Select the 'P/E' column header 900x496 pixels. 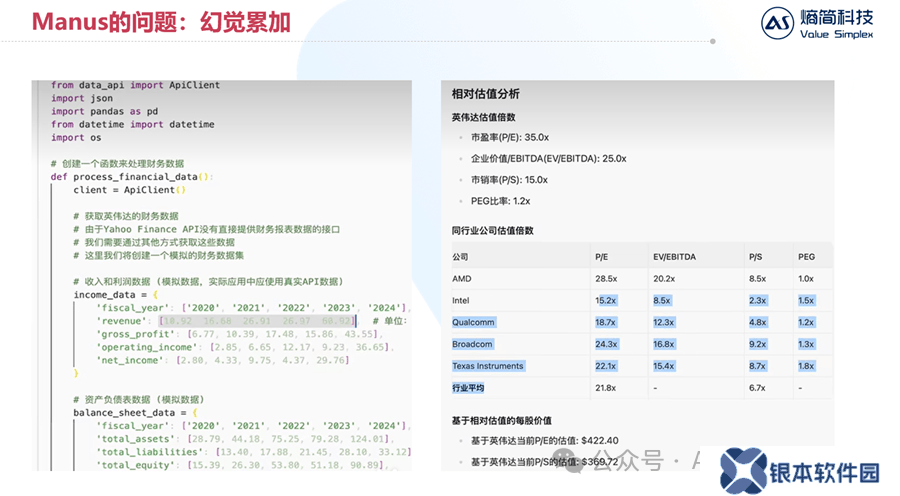pos(602,257)
